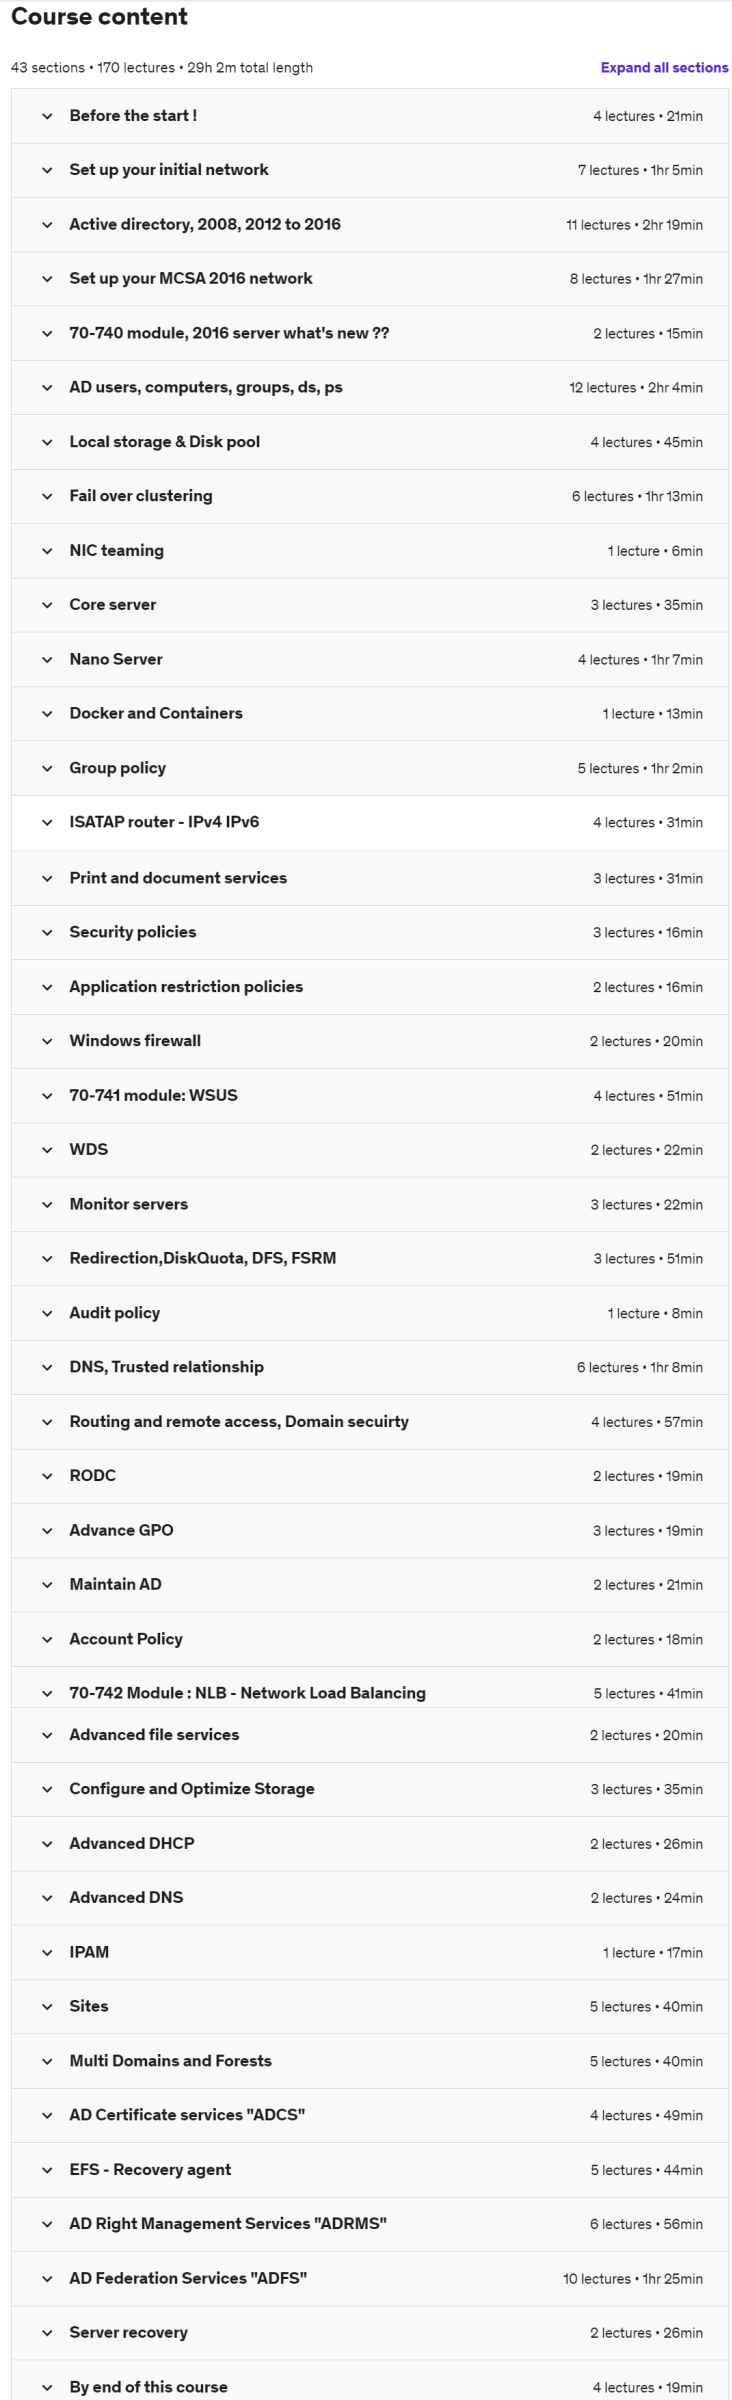
Task: Click chevron beside '70-741 module: WSUS'
Action: [x=47, y=1096]
